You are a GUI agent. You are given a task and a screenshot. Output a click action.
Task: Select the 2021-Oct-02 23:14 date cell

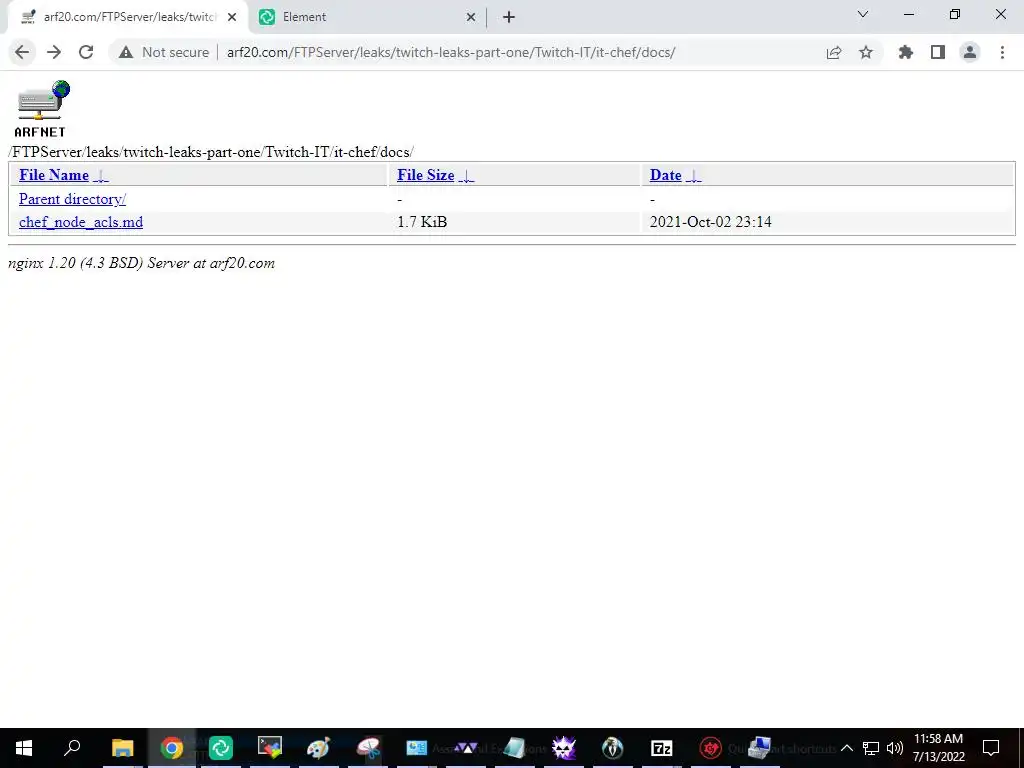711,222
